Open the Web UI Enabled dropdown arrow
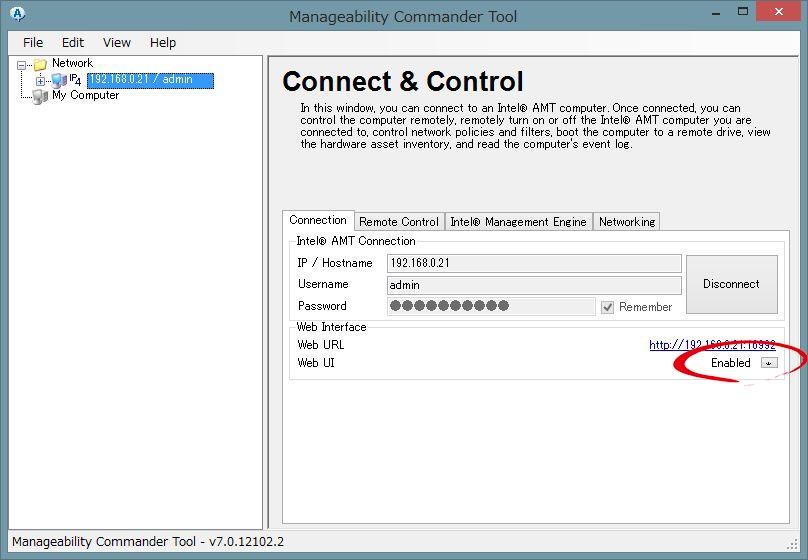The image size is (808, 560). pos(769,363)
